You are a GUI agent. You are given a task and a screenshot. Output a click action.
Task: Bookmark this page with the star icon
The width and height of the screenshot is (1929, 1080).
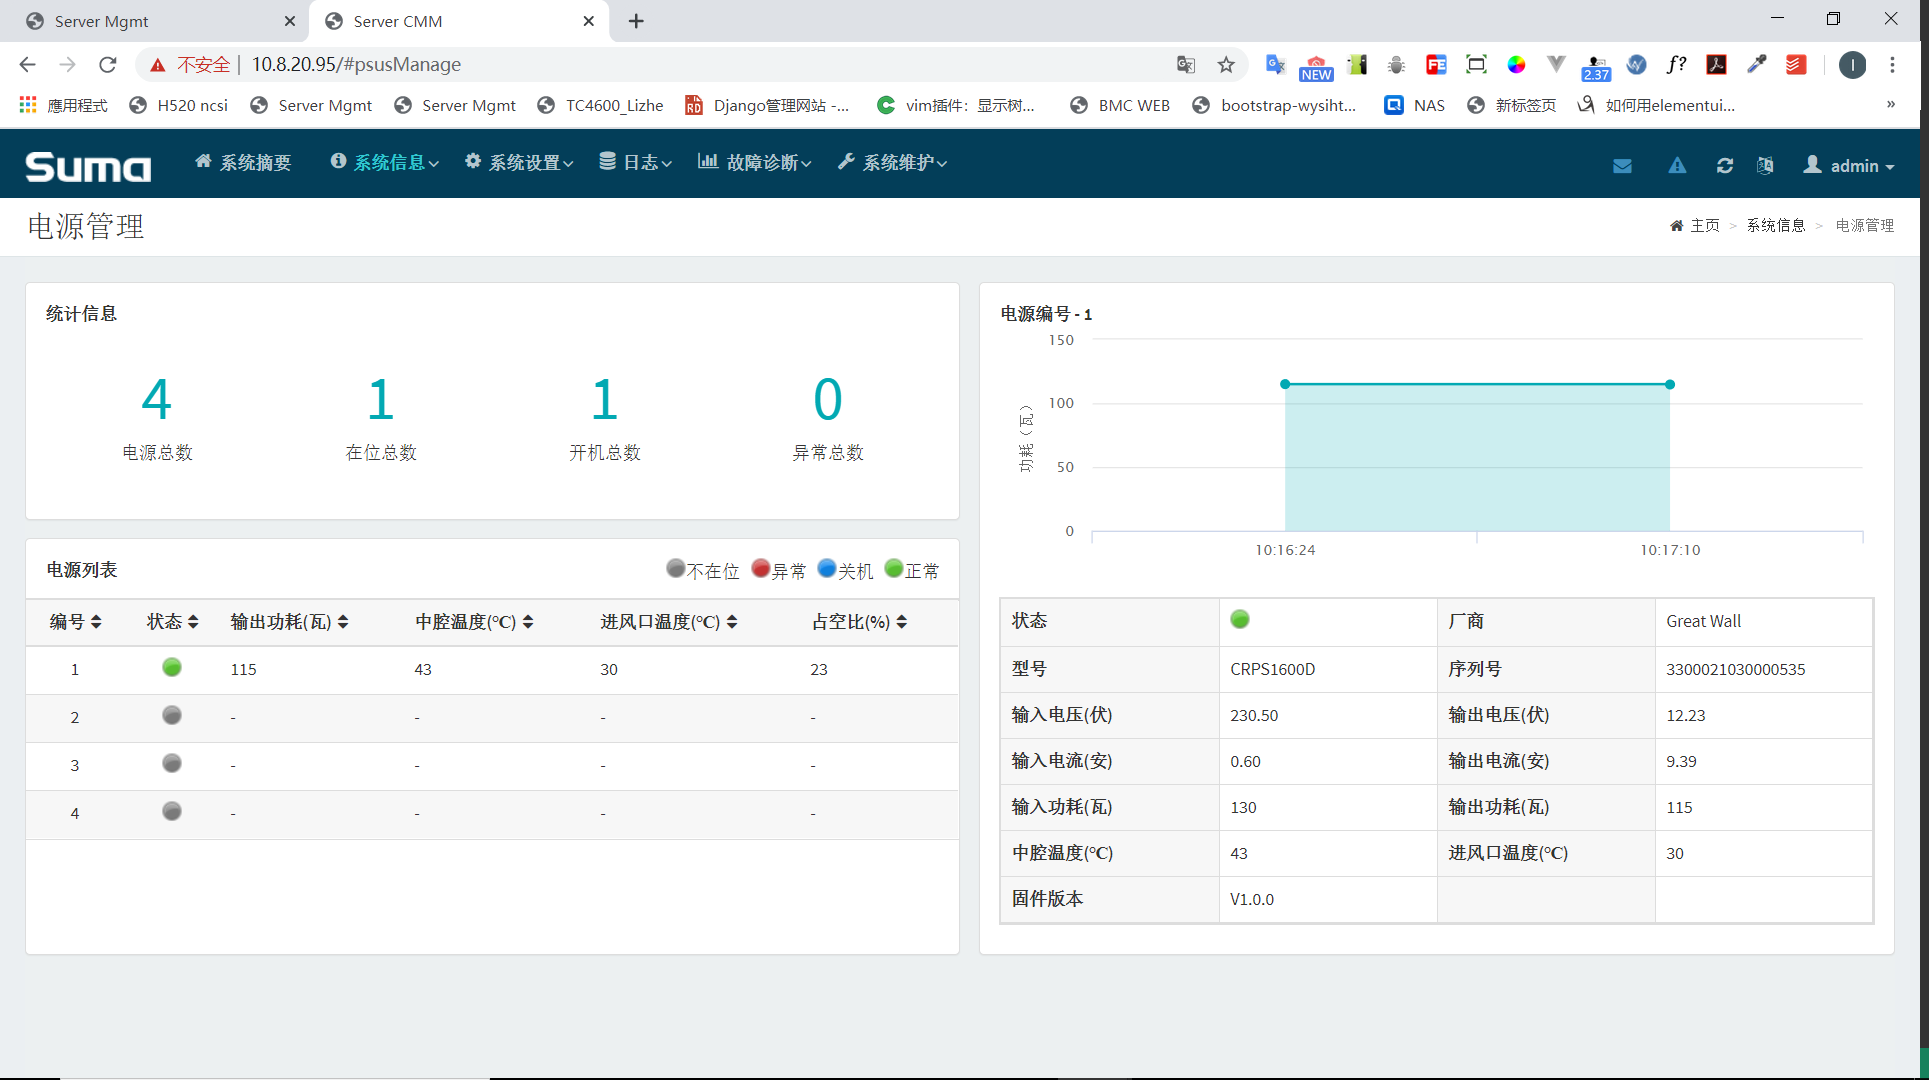[x=1226, y=65]
